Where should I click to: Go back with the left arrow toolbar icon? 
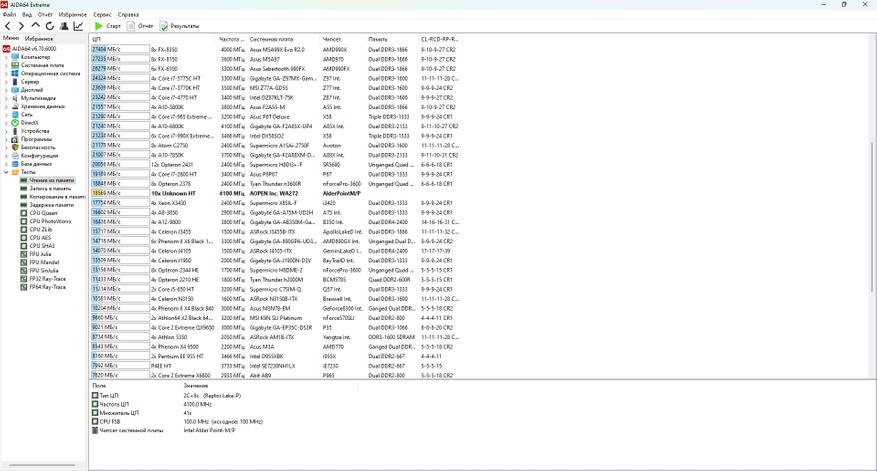coord(7,26)
